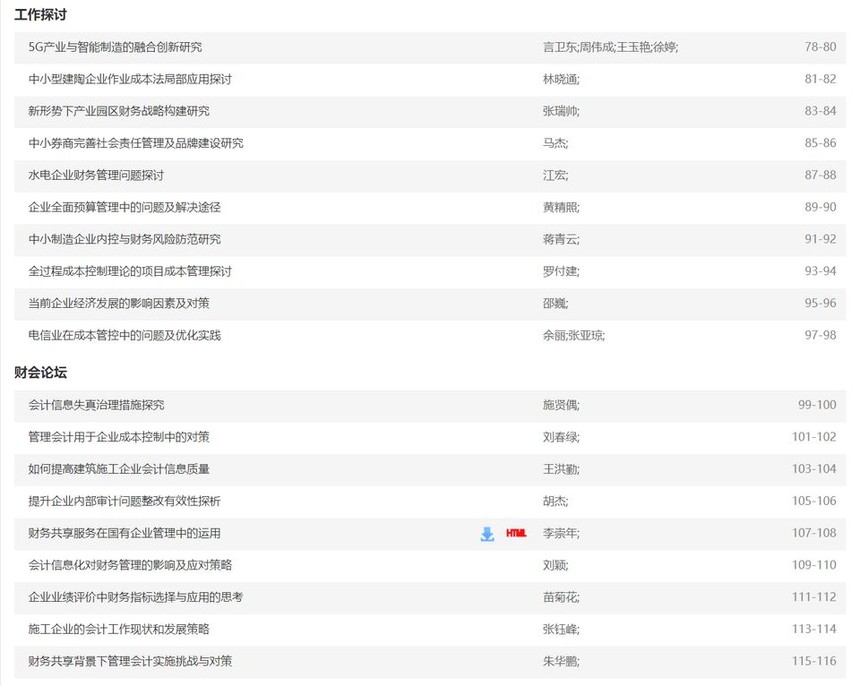Click page range 111-112
This screenshot has height=686, width=860.
[814, 597]
